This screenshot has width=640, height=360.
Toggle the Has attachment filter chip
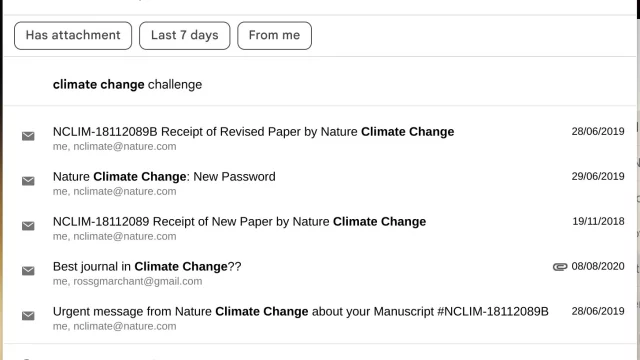73,36
